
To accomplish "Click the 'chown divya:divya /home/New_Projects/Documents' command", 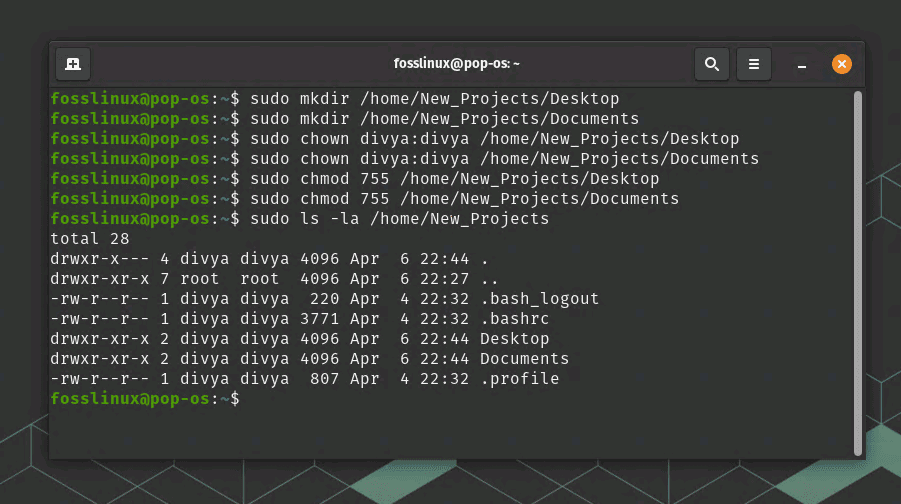I will (x=530, y=159).
